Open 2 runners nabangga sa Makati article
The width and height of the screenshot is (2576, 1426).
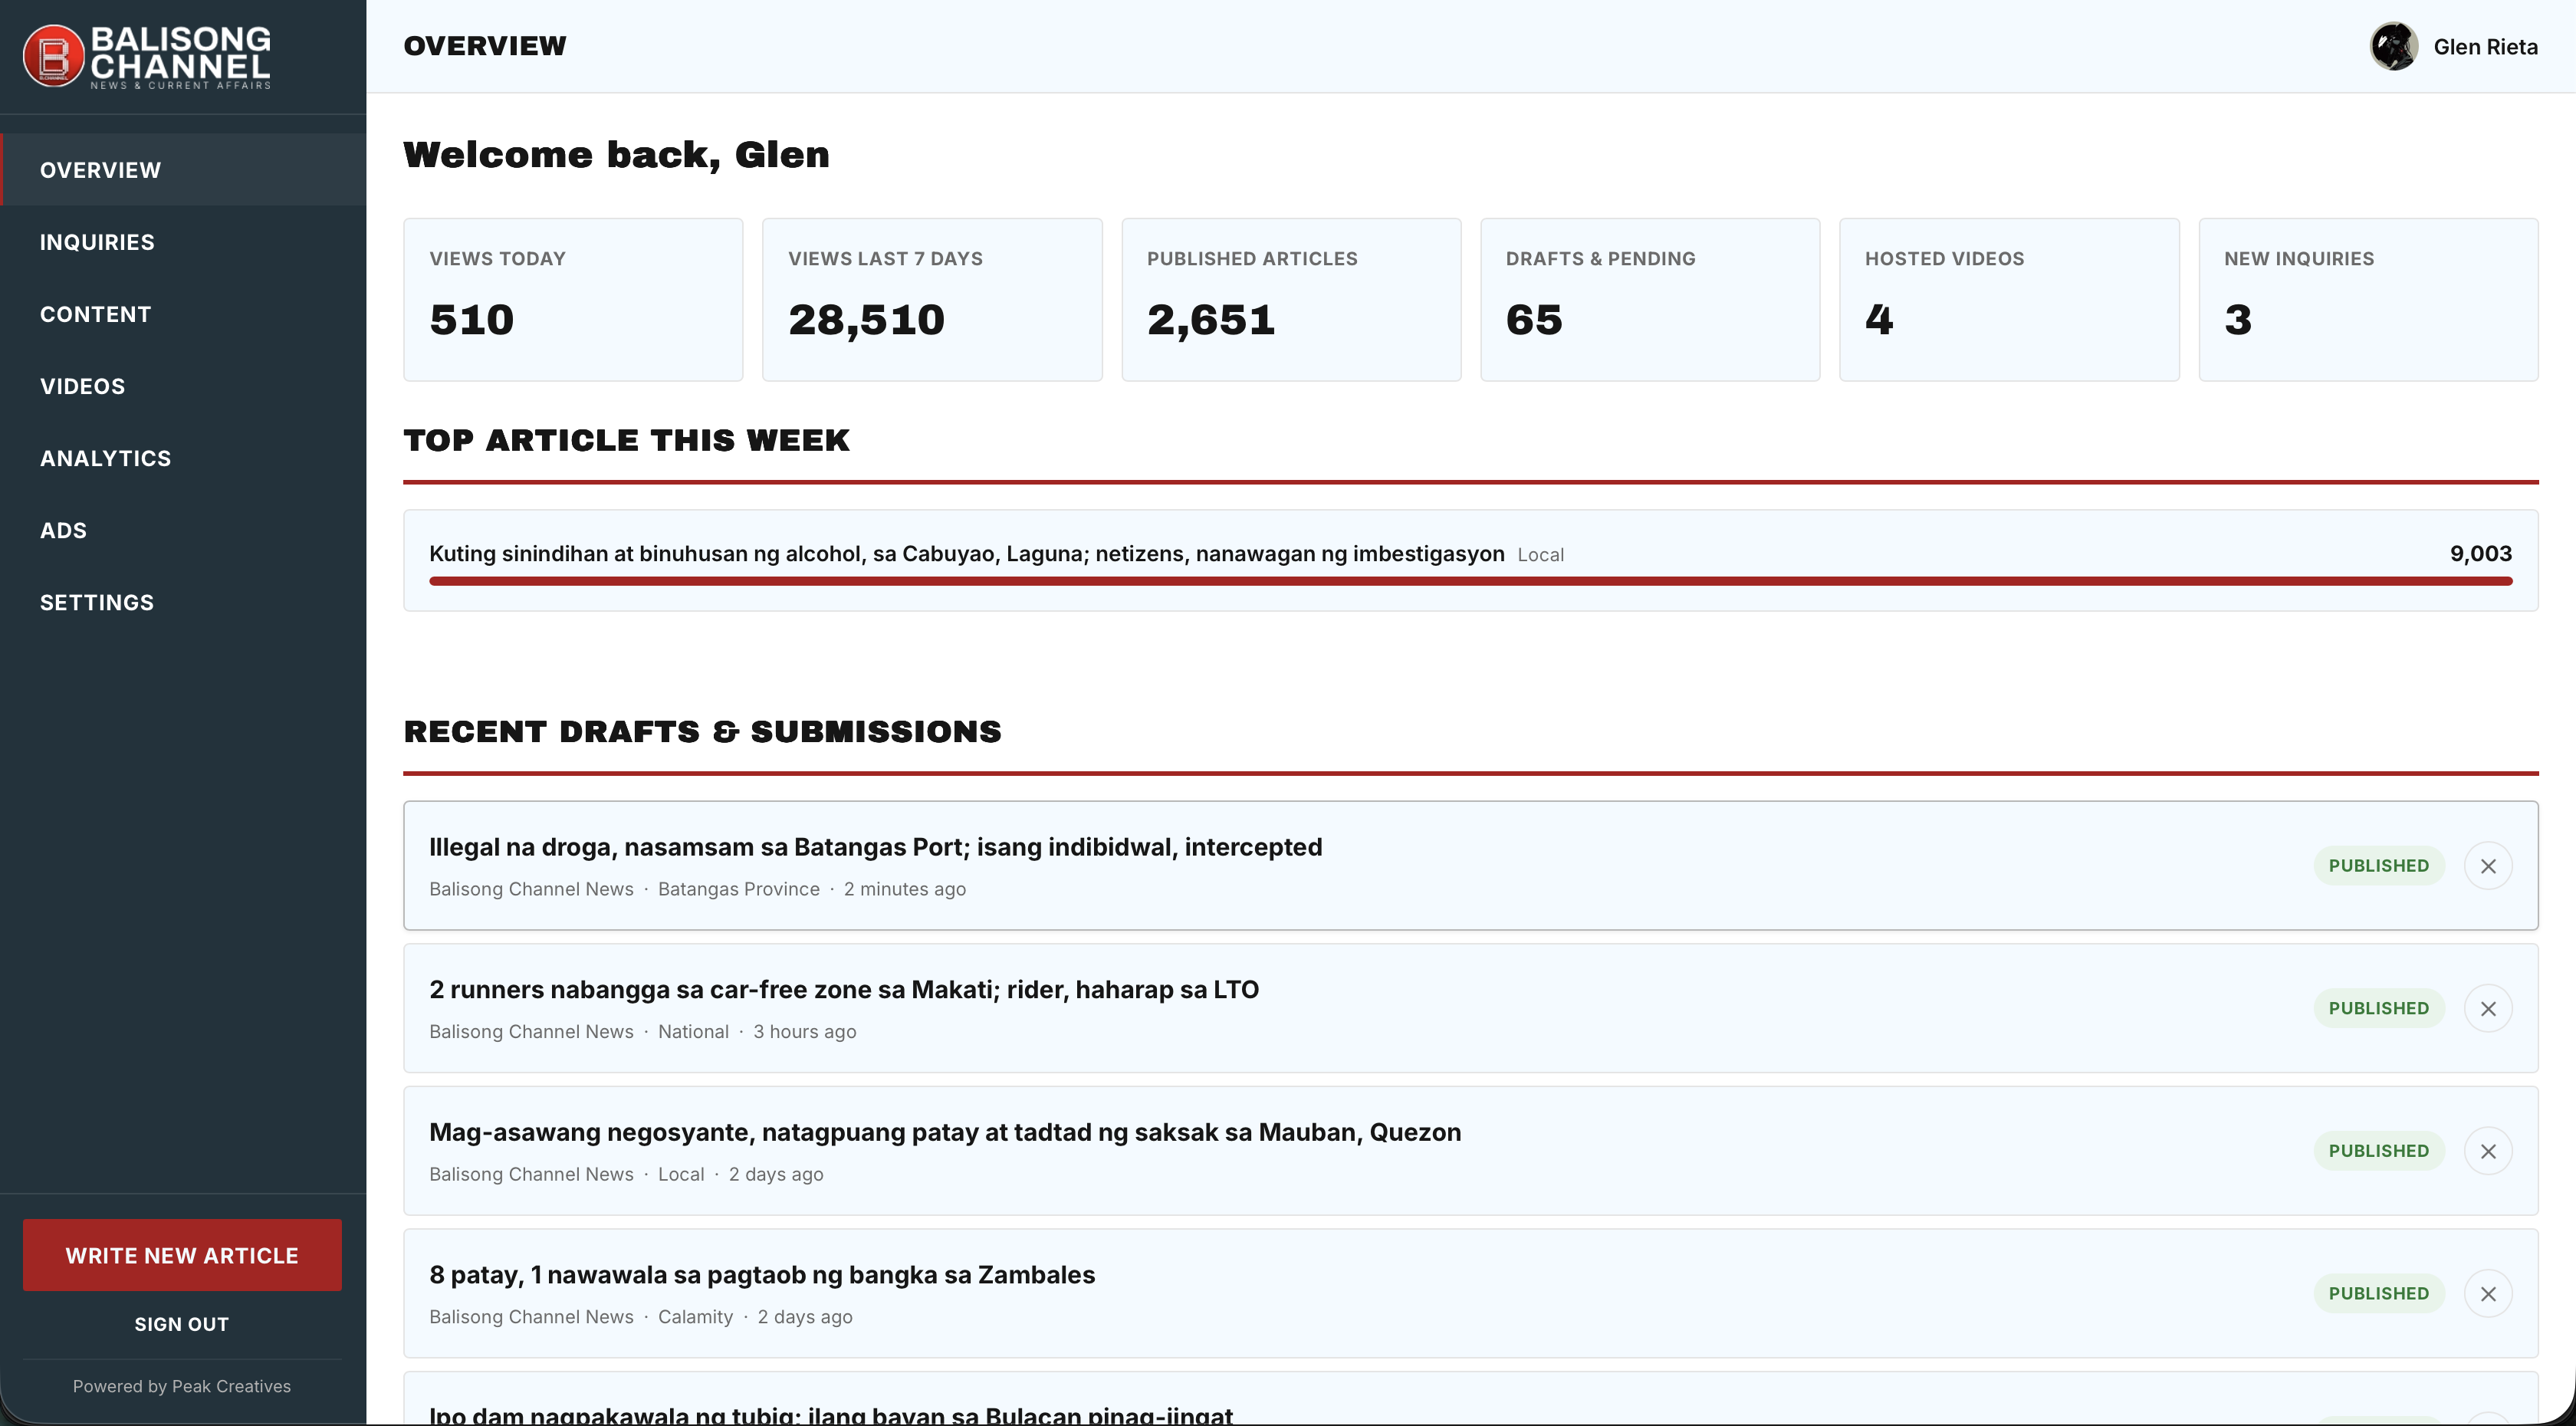[x=844, y=990]
